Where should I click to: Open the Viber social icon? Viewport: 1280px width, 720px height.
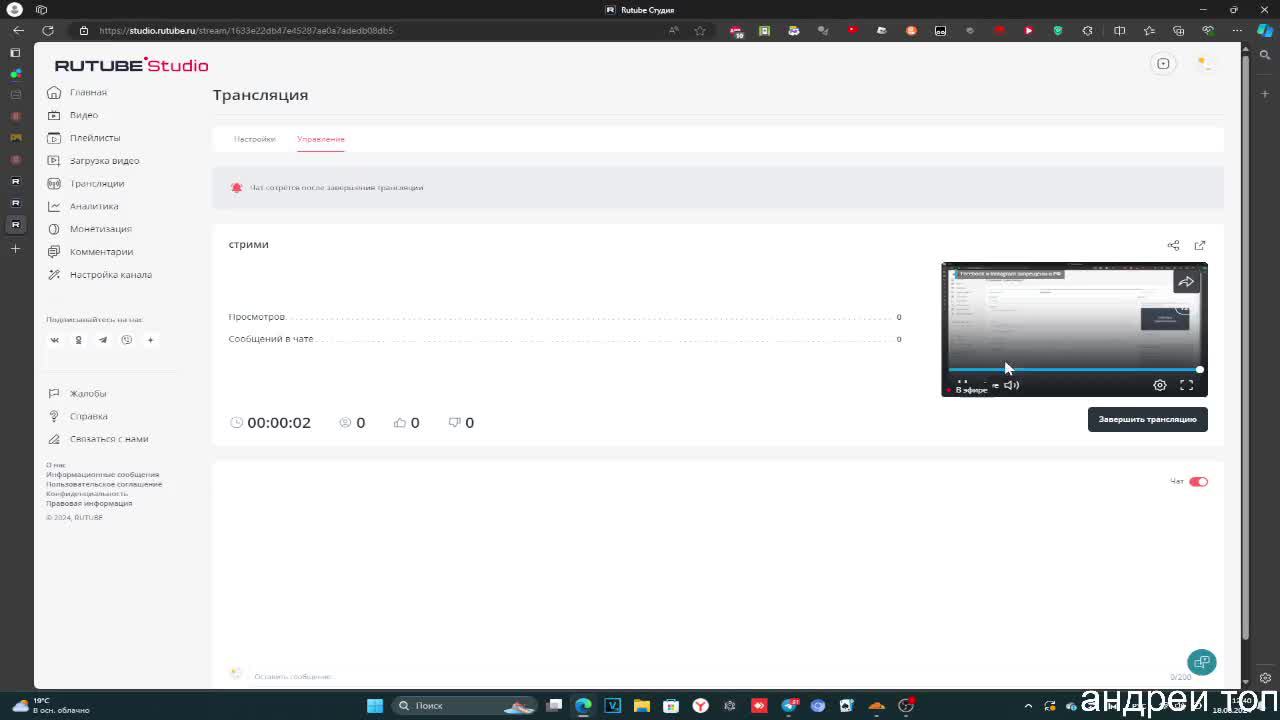[x=127, y=340]
